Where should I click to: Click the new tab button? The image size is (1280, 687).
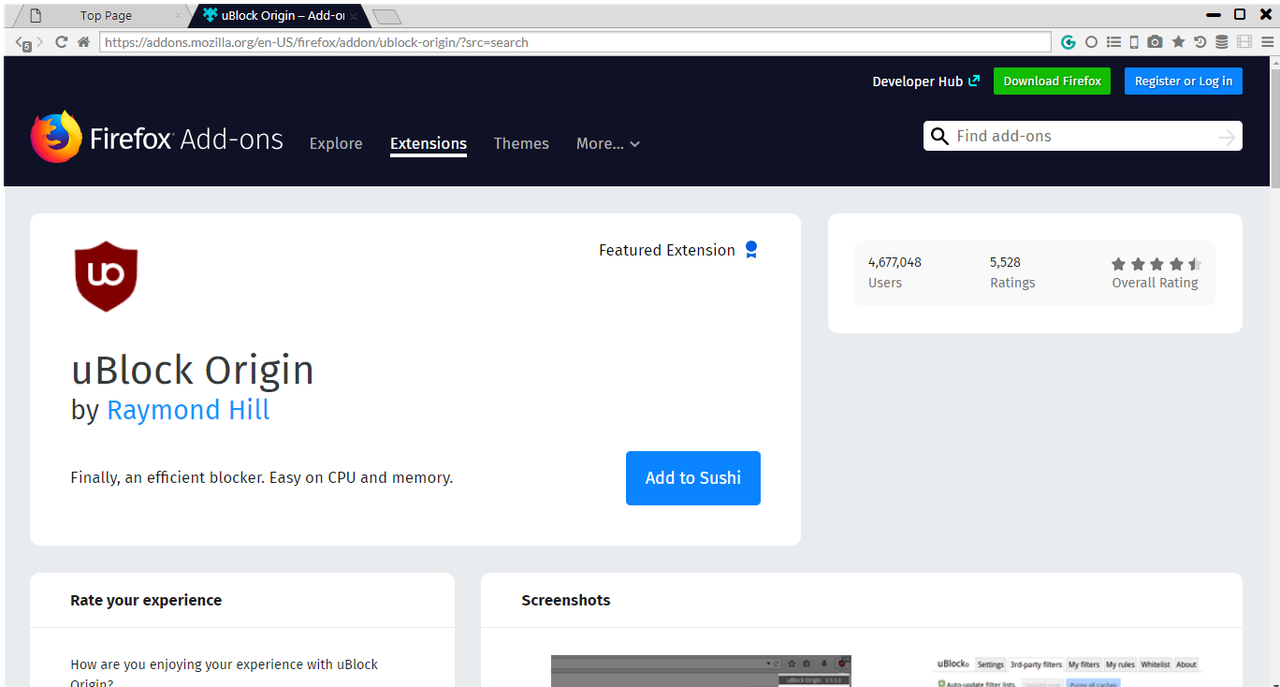pos(386,16)
